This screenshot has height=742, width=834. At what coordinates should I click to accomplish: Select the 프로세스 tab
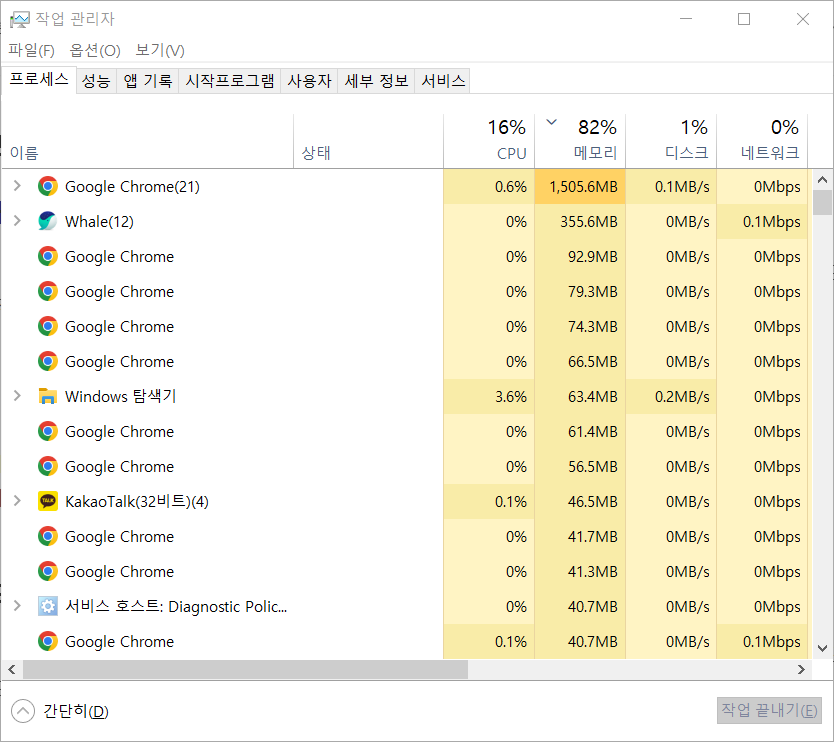click(x=39, y=79)
